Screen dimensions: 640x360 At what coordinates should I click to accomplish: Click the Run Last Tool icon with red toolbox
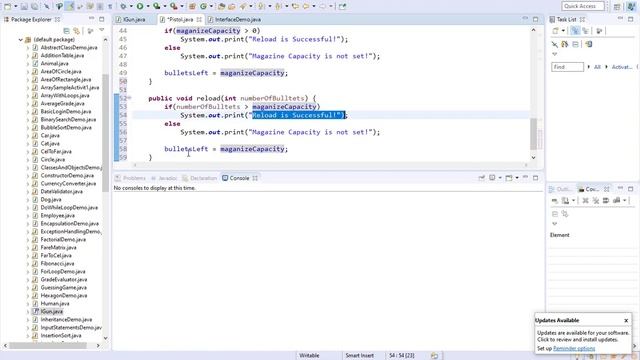(x=173, y=6)
